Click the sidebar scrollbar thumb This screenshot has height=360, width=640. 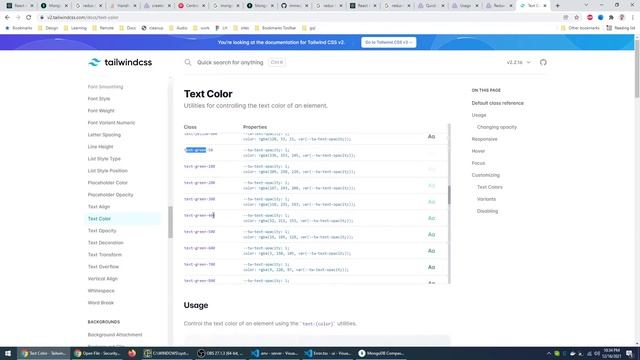click(x=170, y=222)
